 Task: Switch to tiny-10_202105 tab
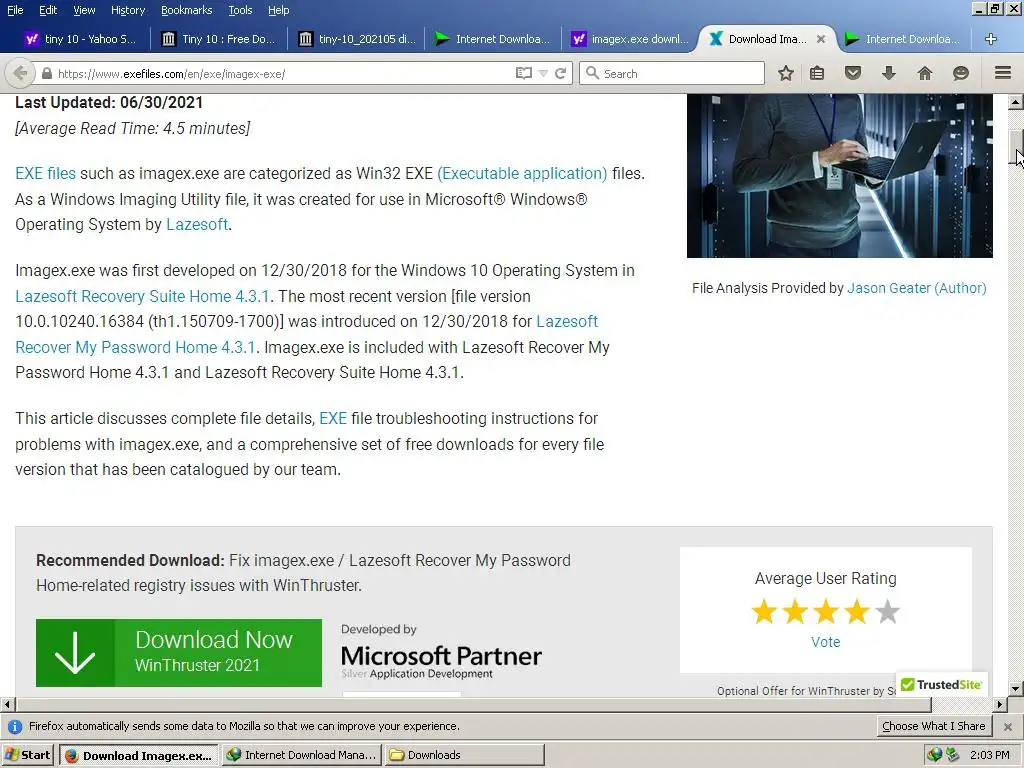click(x=357, y=39)
